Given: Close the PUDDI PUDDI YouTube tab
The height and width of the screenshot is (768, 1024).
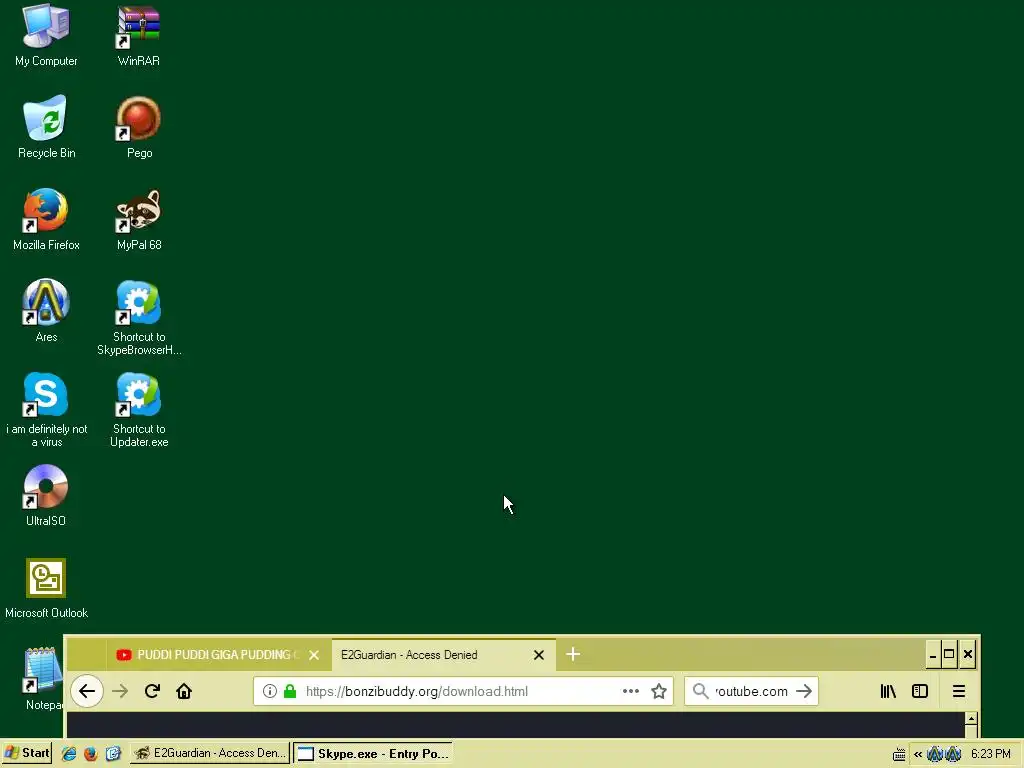Looking at the screenshot, I should (x=314, y=655).
